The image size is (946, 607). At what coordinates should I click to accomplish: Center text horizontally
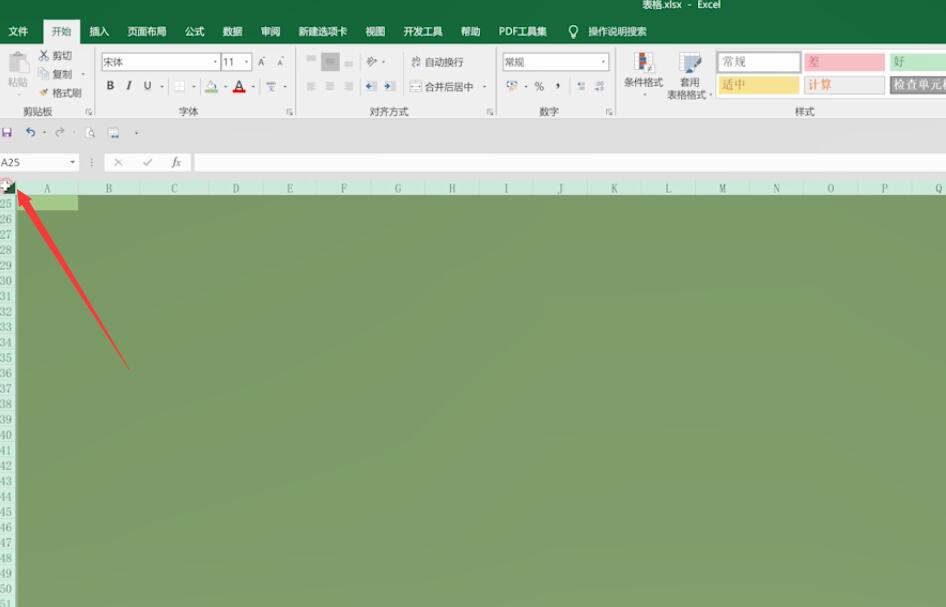(x=330, y=86)
